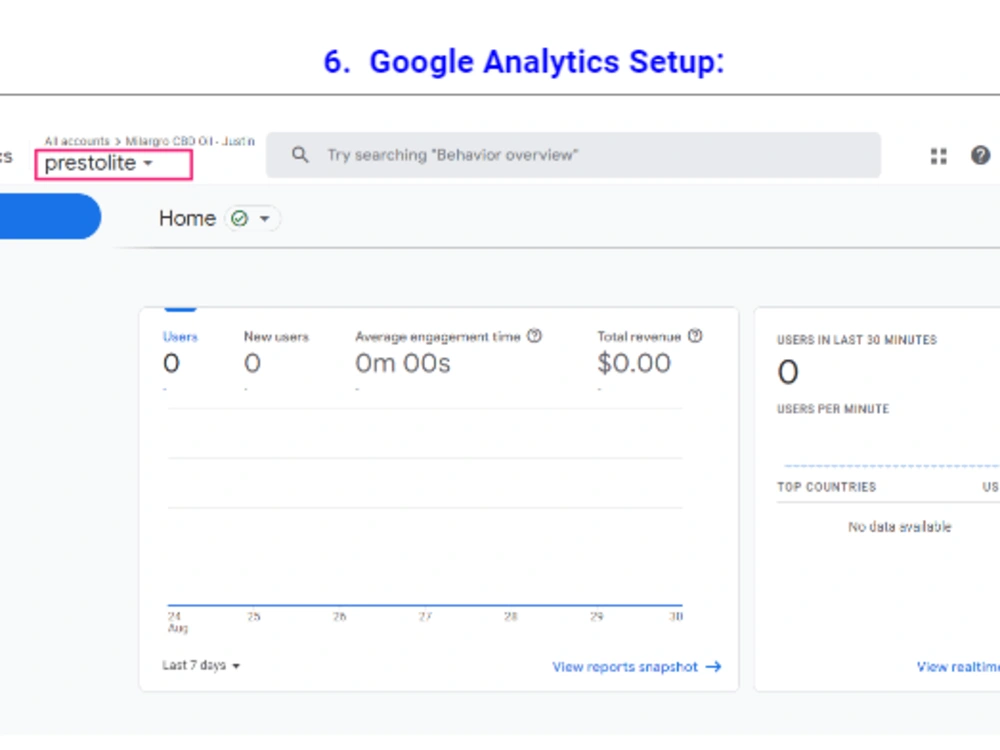Open the Last 7 days date range dropdown
Viewport: 1000px width, 750px height.
(x=201, y=665)
